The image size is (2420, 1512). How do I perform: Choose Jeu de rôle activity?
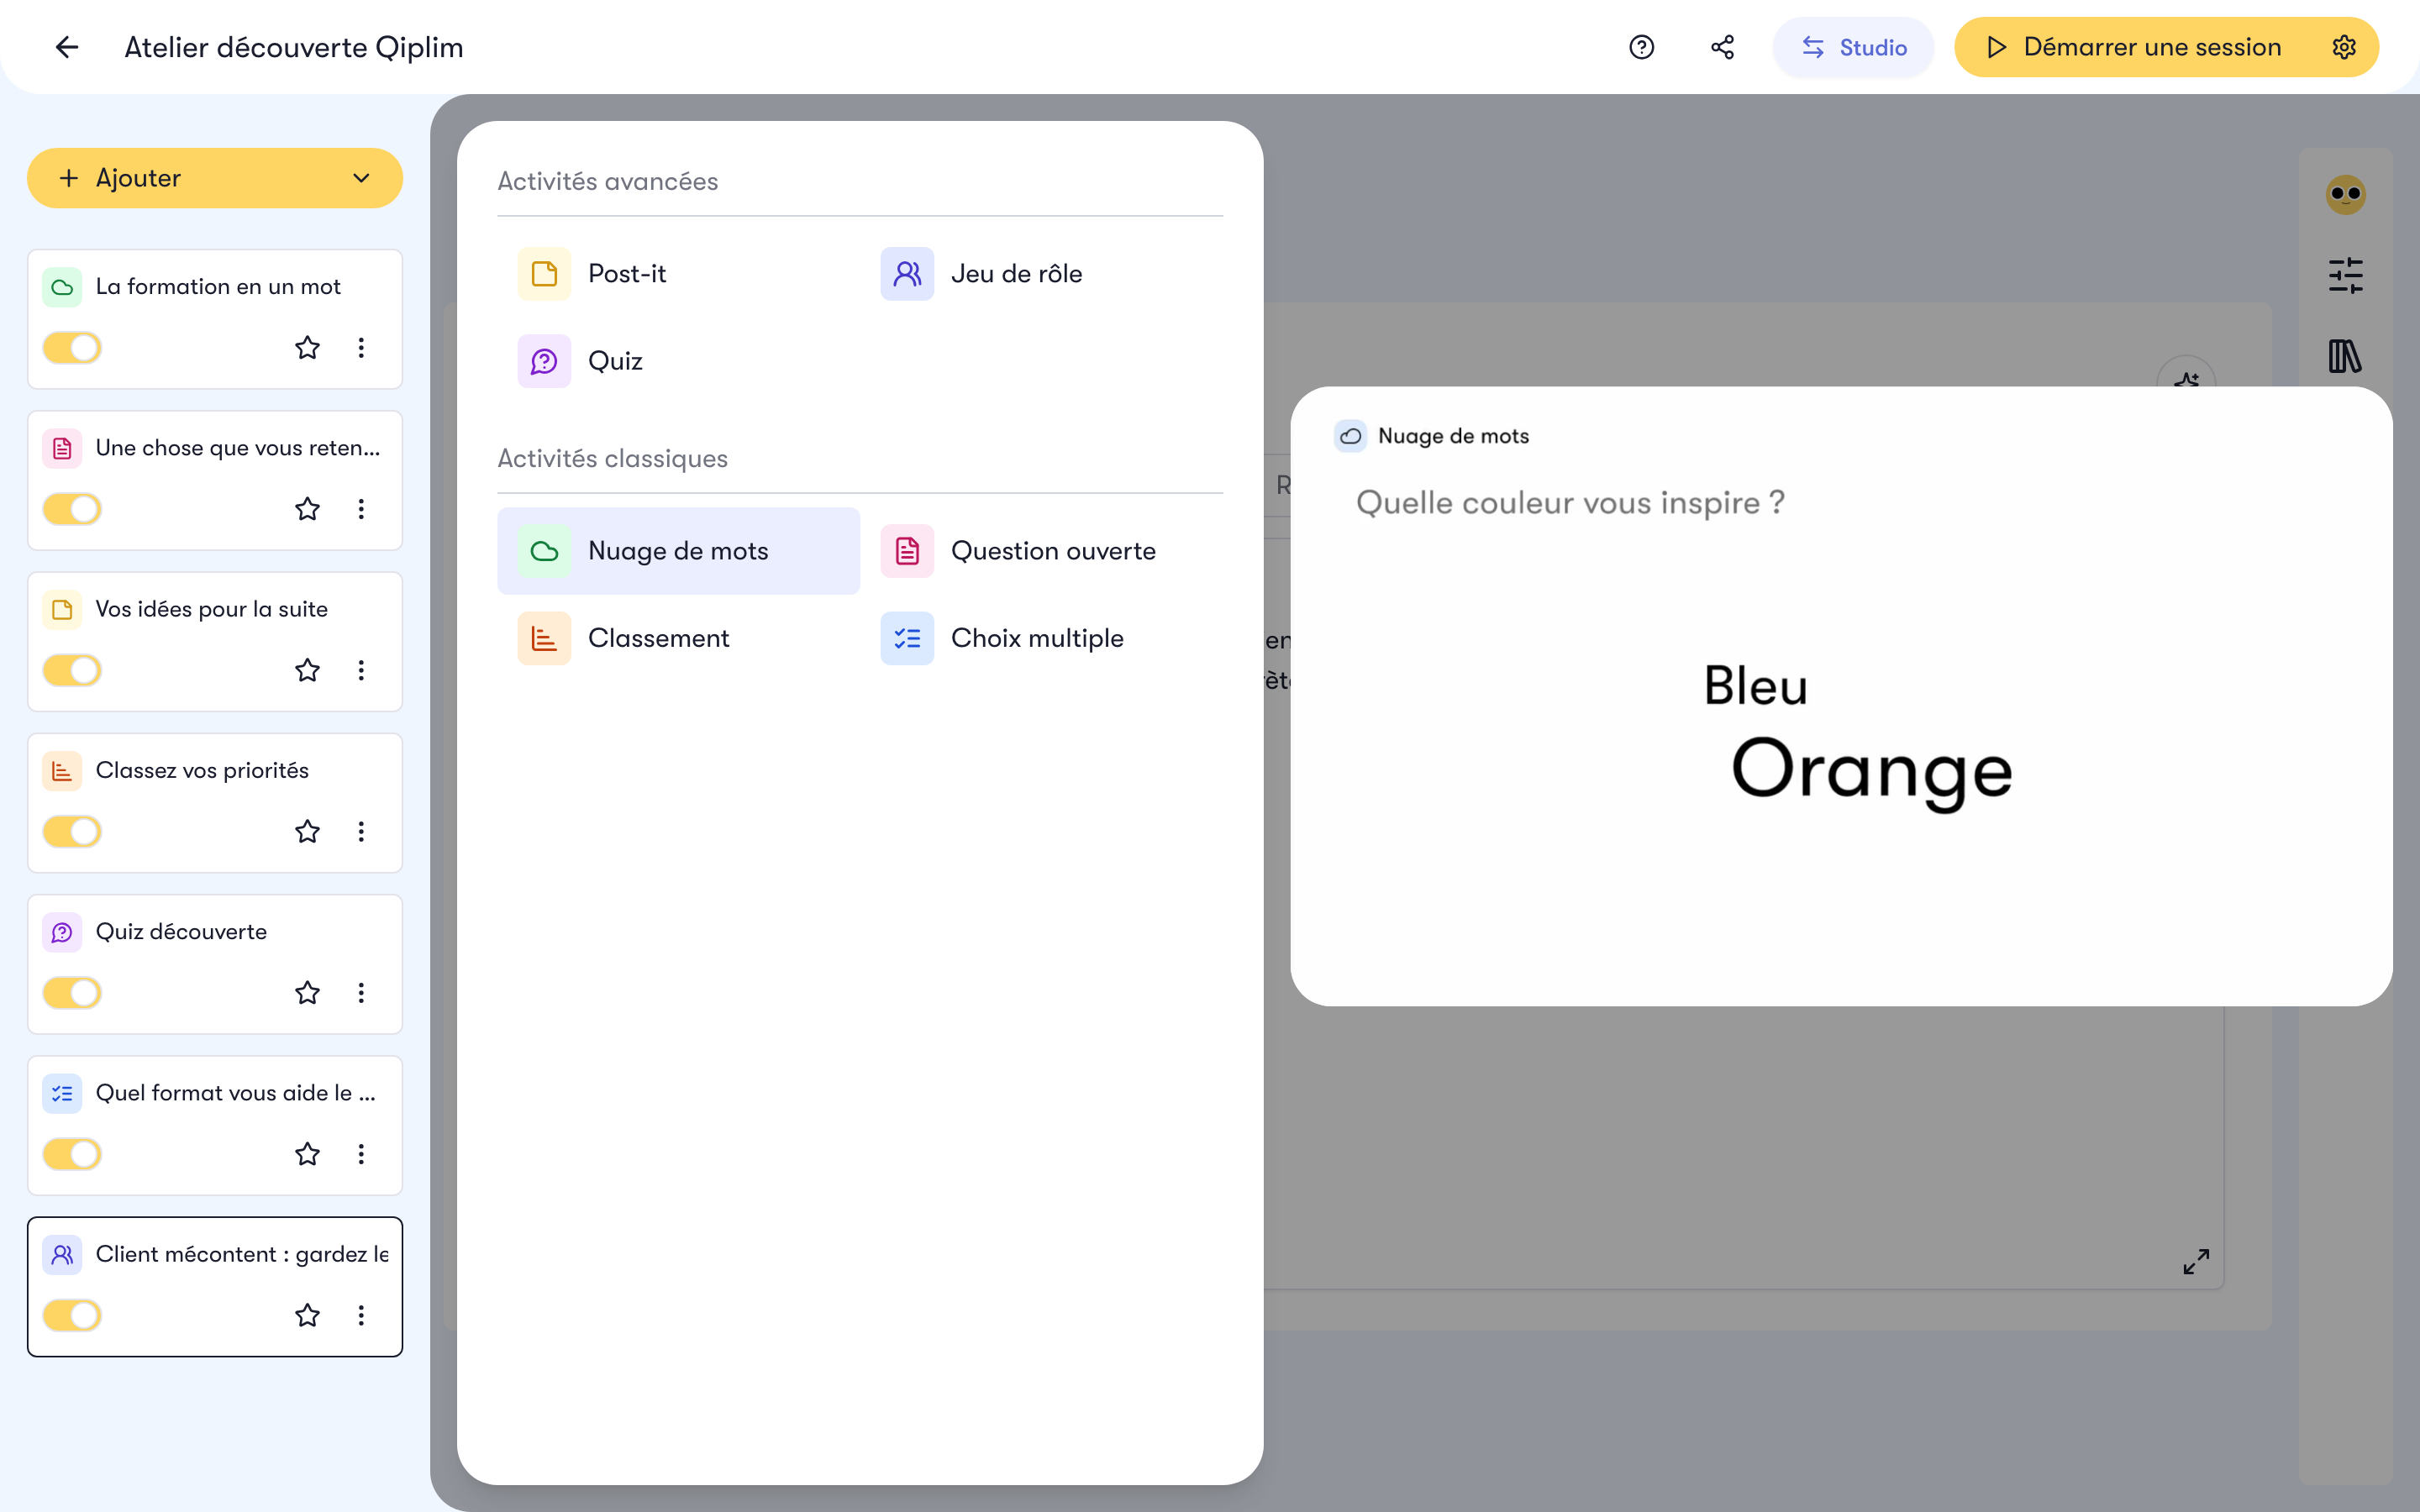[x=1041, y=274]
